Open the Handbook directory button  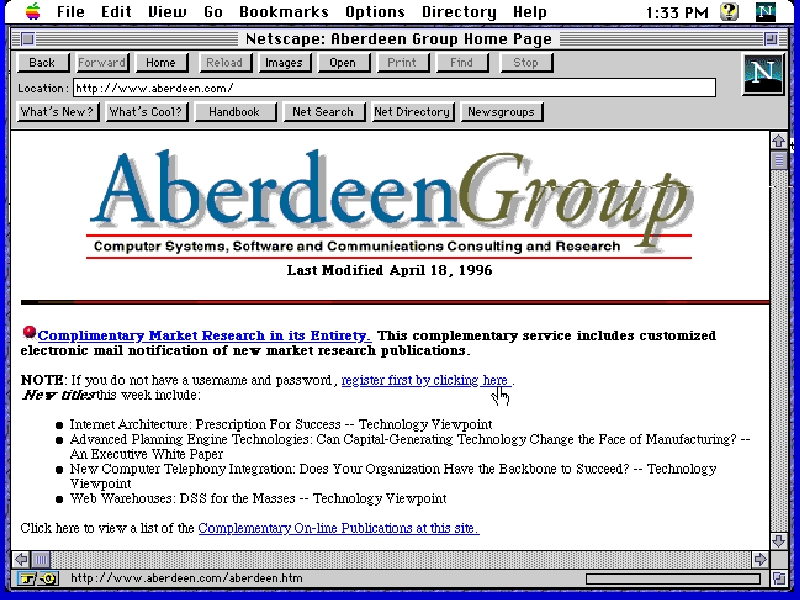[x=235, y=112]
